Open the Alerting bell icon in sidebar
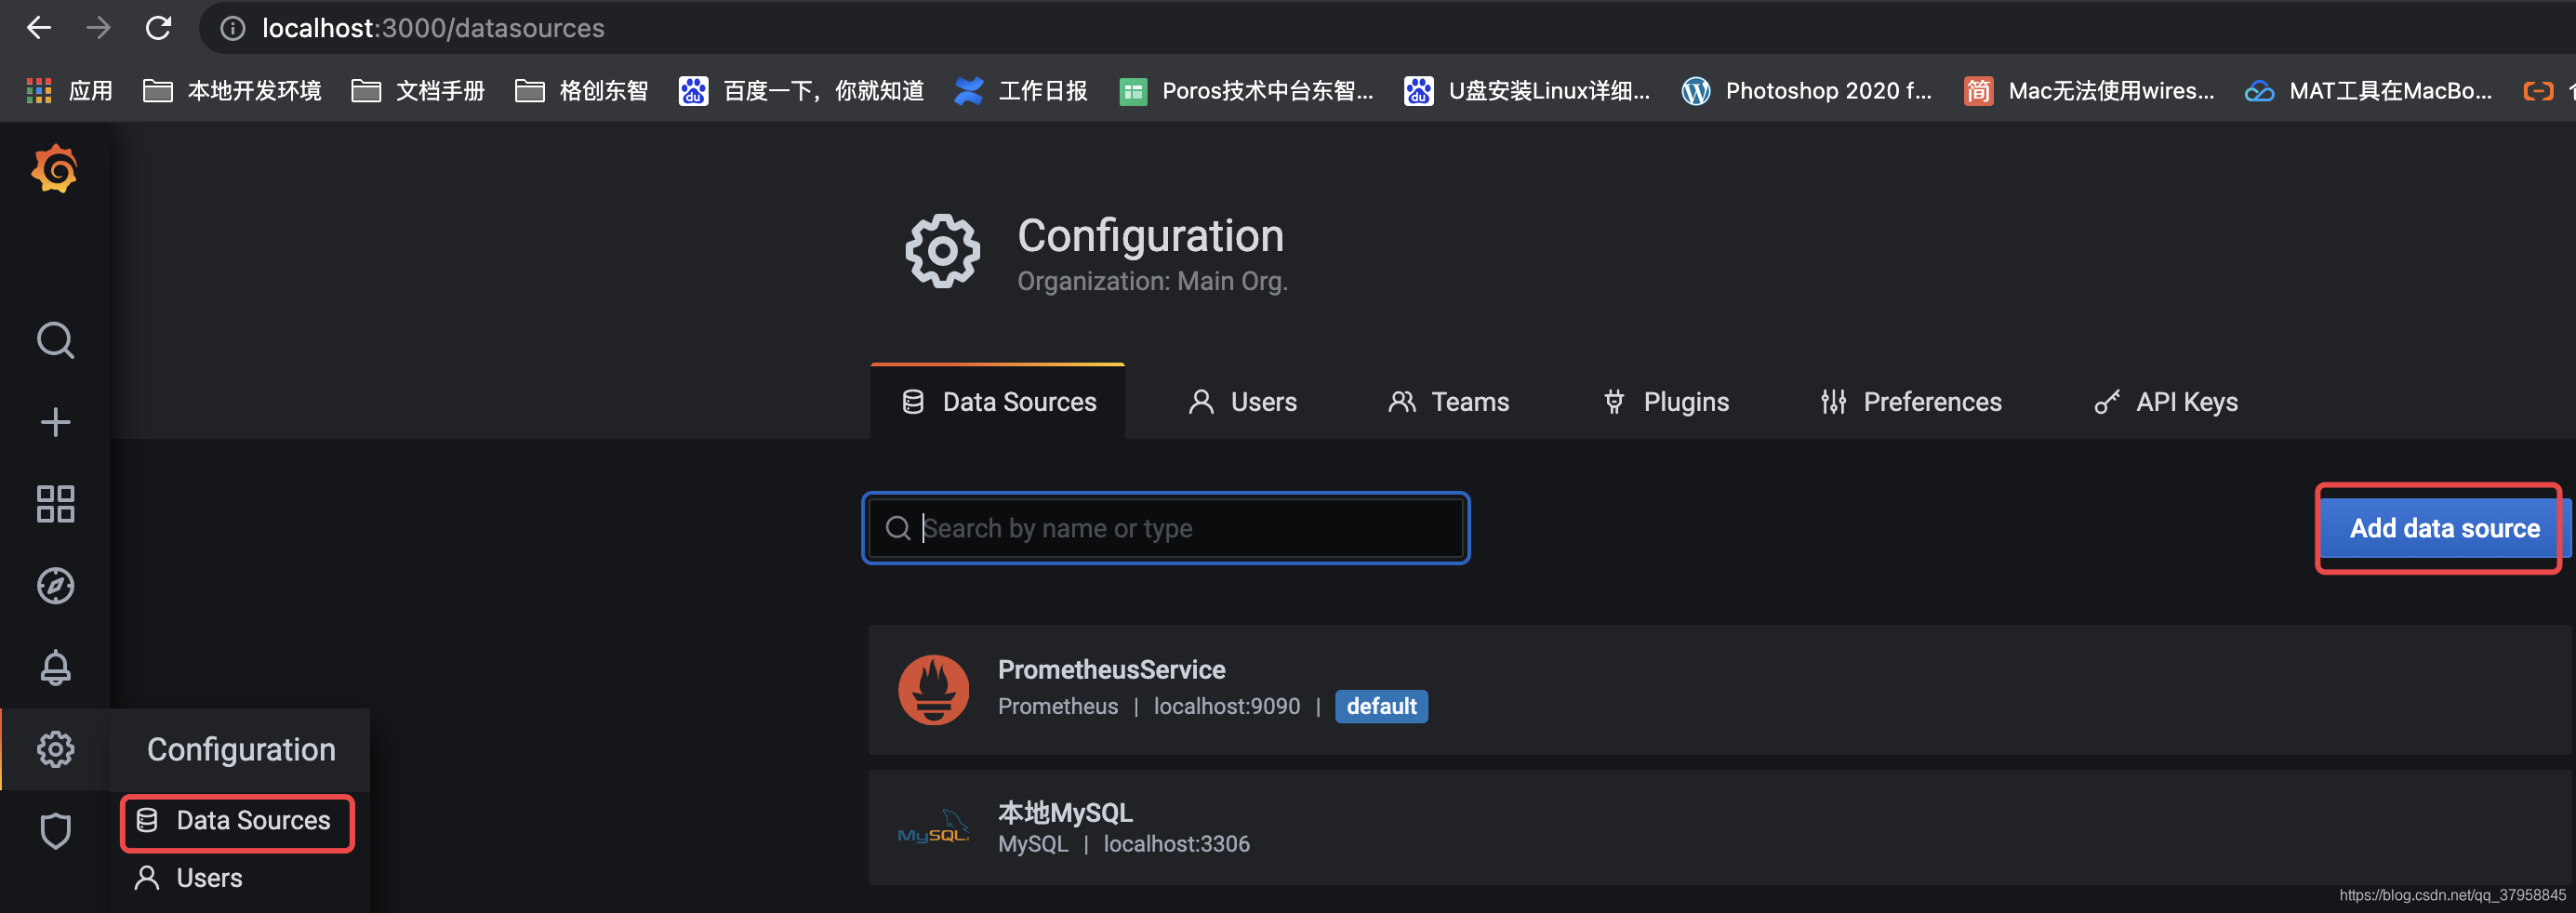 click(55, 667)
